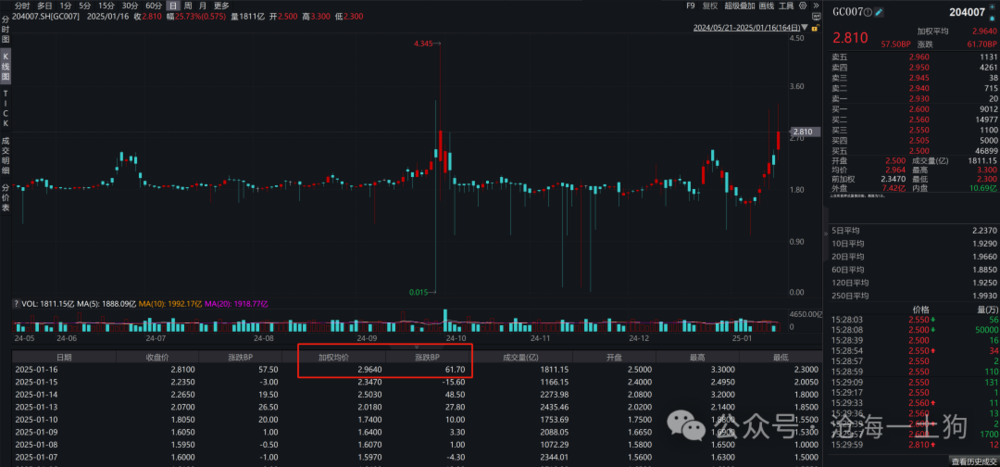1000x467 pixels.
Task: Open the 工具 tools menu
Action: click(787, 6)
